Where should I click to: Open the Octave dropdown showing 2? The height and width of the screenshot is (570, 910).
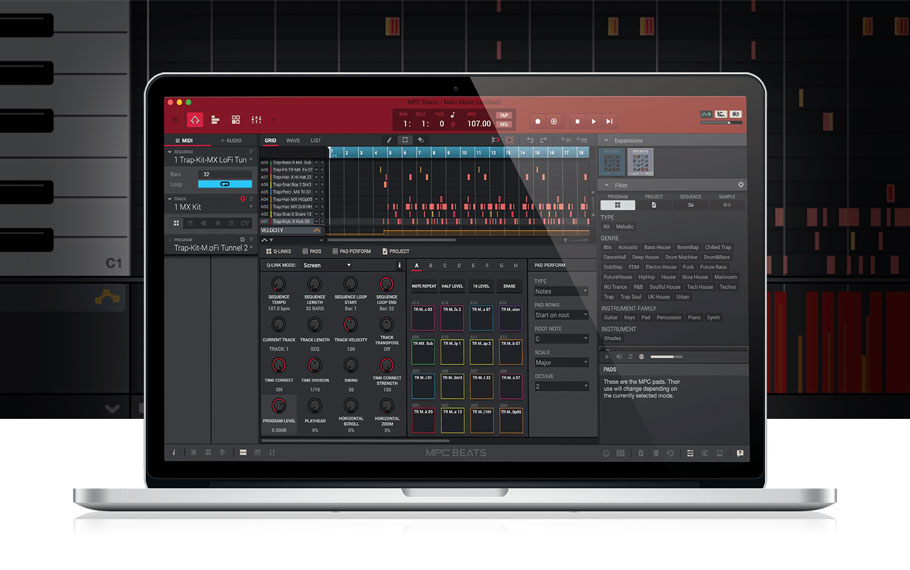click(x=561, y=387)
